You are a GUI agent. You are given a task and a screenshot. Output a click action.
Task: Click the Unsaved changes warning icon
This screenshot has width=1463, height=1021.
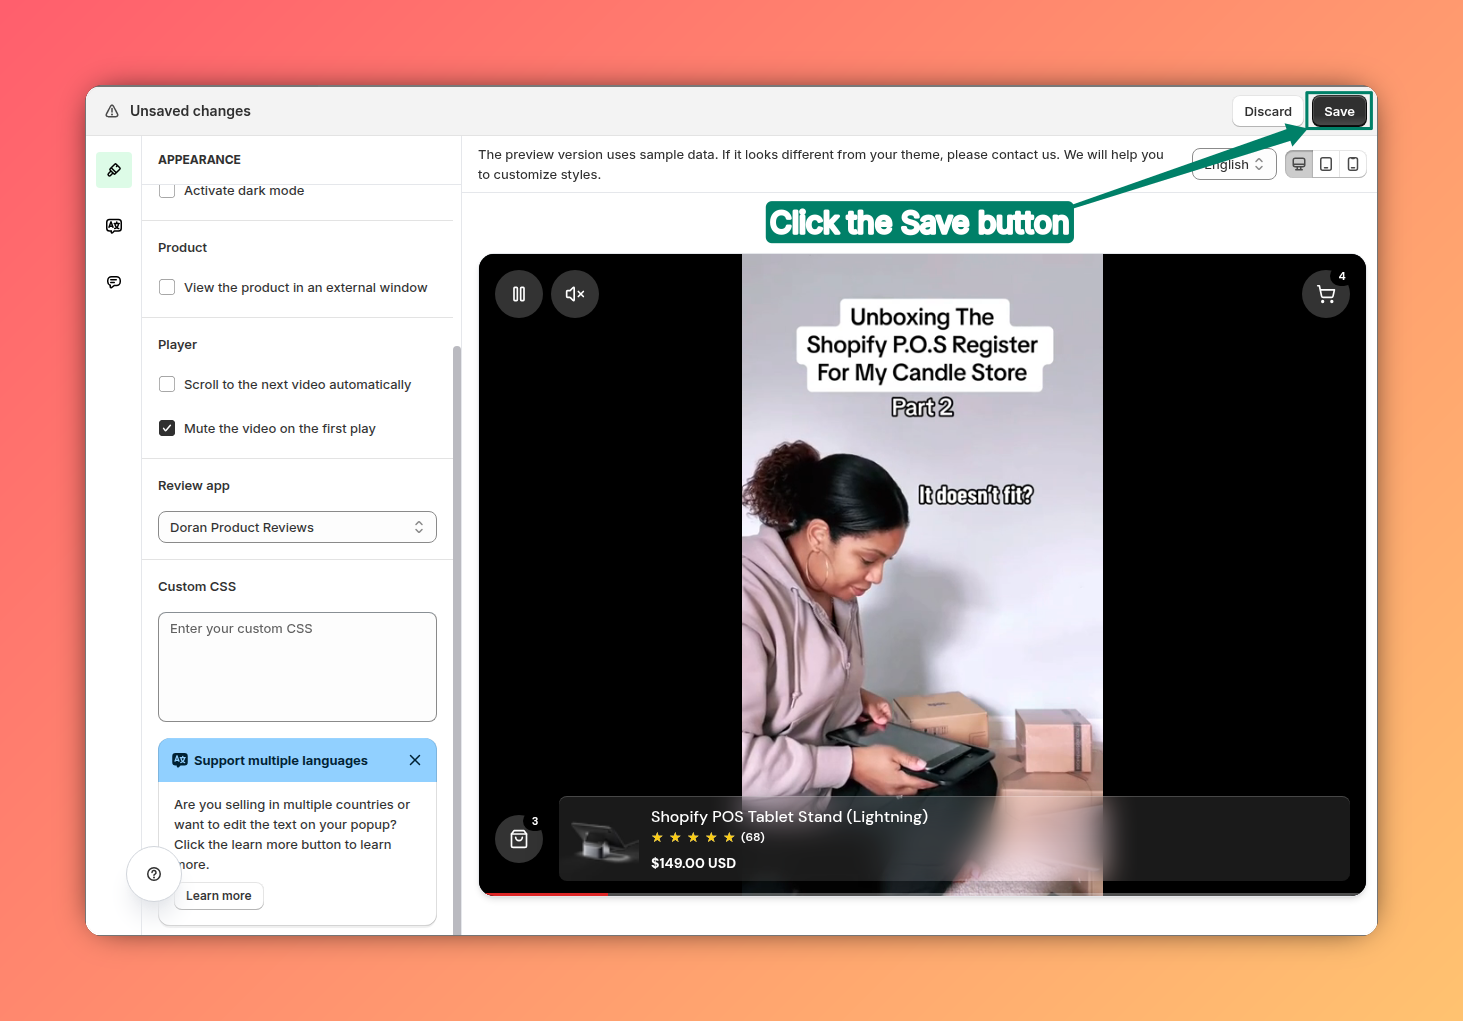(112, 111)
